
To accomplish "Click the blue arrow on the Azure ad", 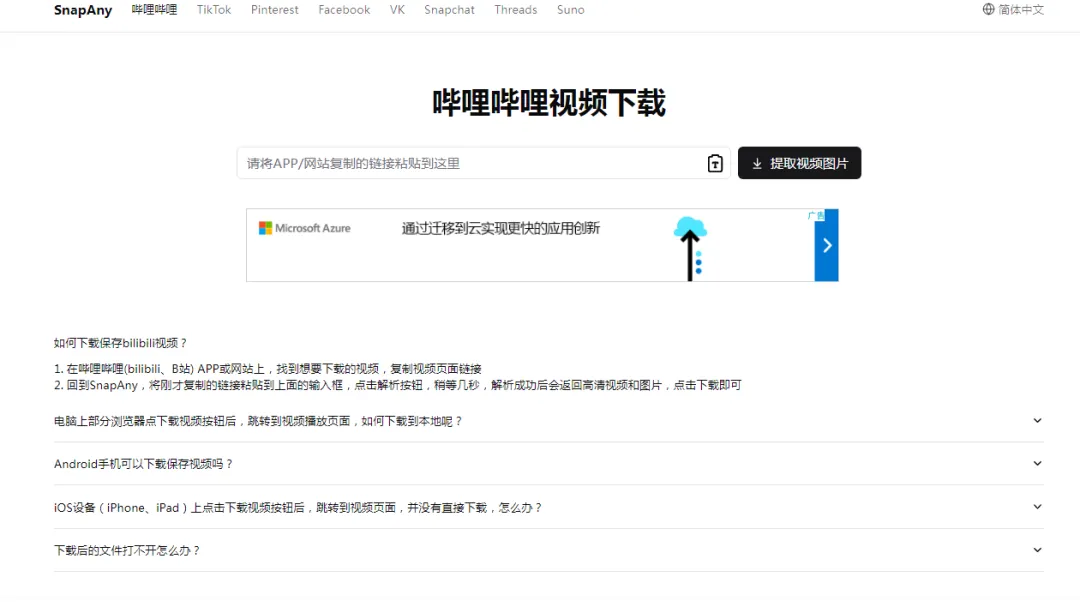I will 827,245.
